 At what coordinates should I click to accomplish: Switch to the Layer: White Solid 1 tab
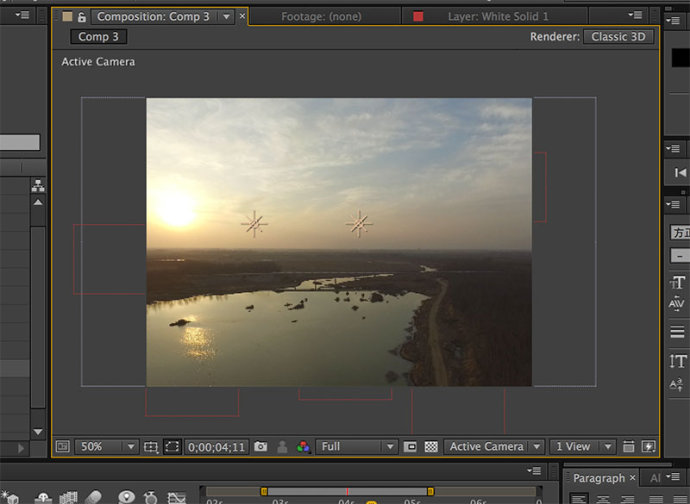point(498,17)
